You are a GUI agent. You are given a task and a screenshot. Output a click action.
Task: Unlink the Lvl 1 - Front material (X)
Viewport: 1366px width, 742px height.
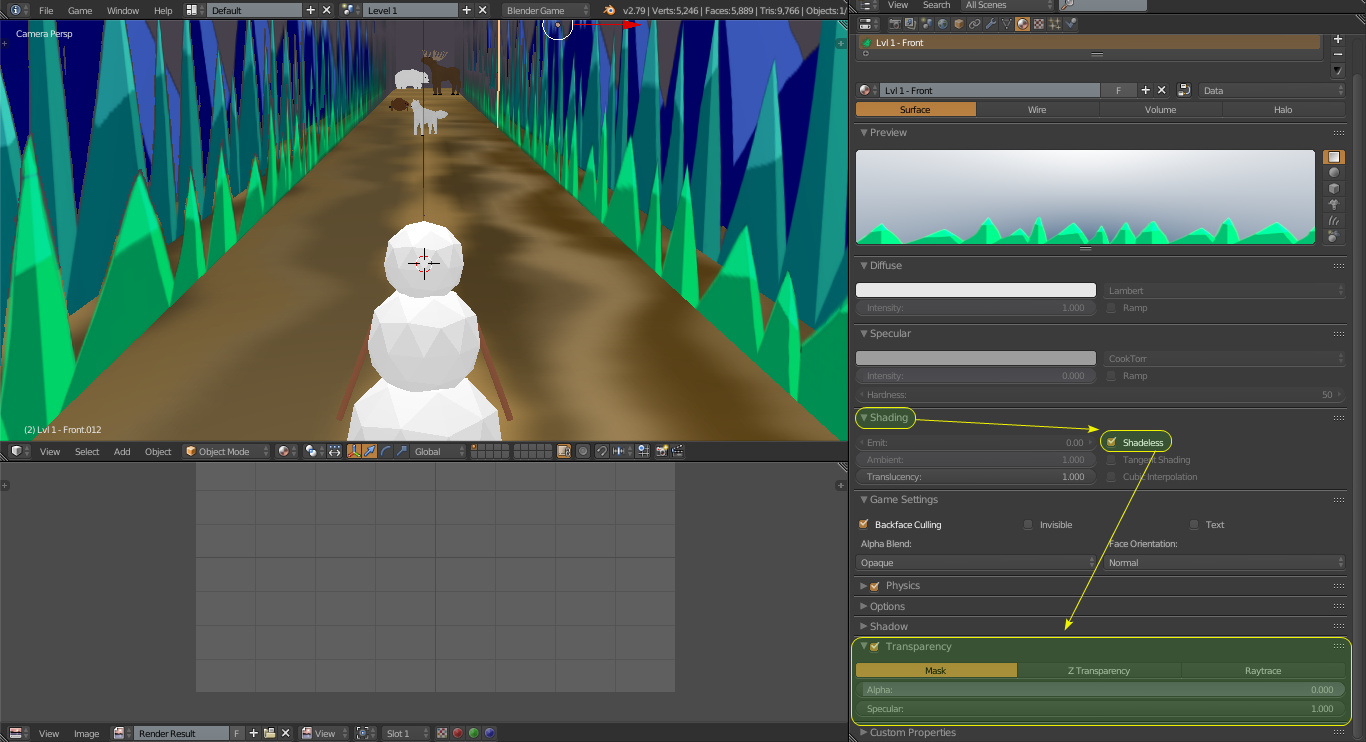pos(1161,90)
